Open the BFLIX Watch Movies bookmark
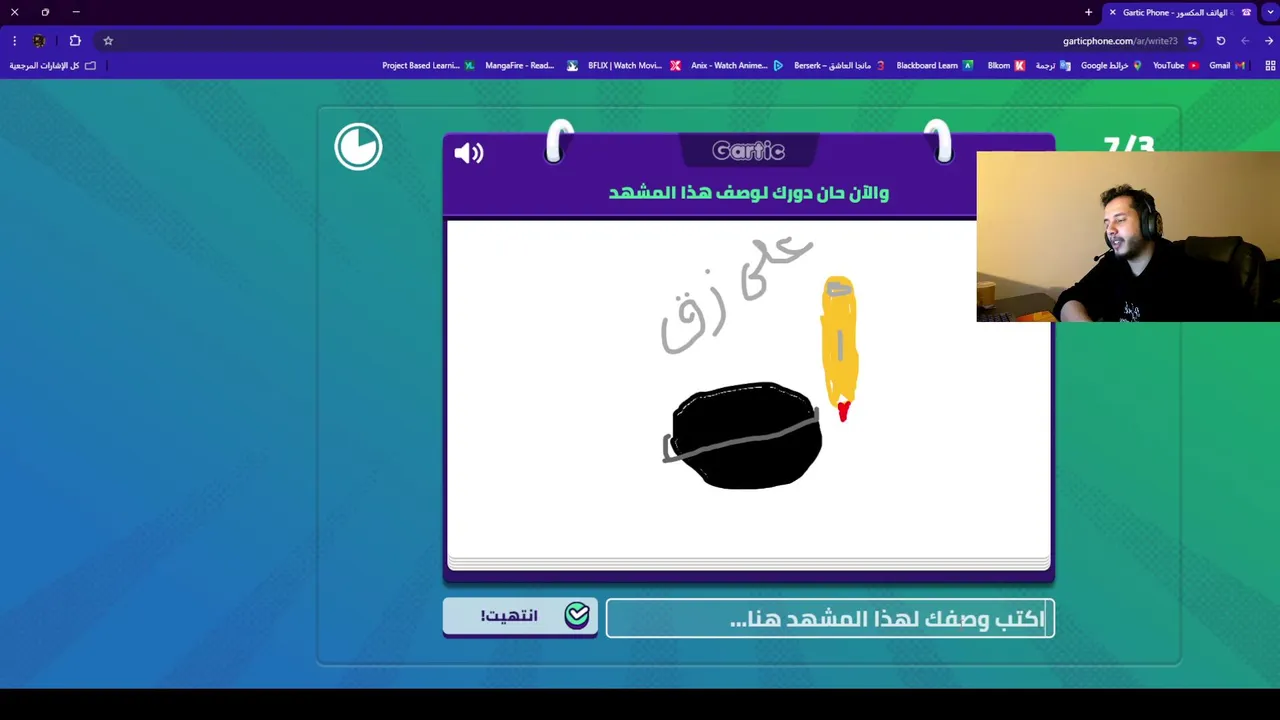The image size is (1280, 720). pyautogui.click(x=634, y=66)
